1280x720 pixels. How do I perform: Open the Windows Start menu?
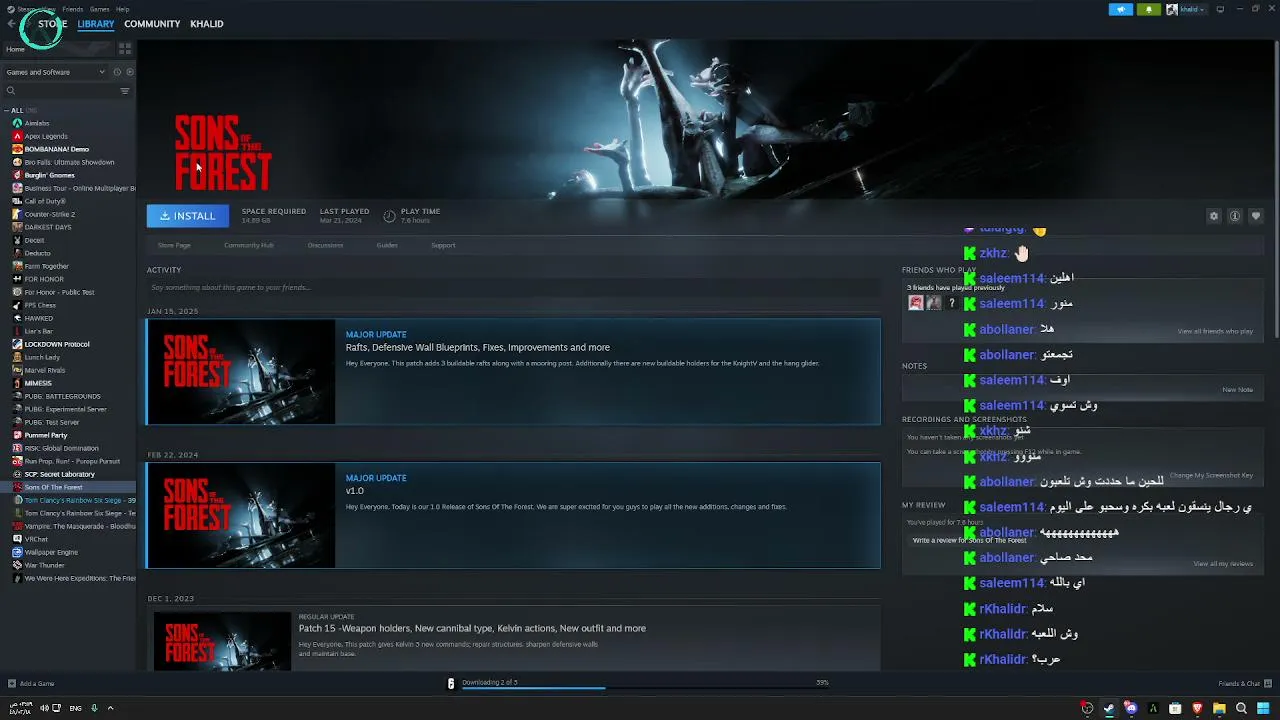coord(1263,708)
